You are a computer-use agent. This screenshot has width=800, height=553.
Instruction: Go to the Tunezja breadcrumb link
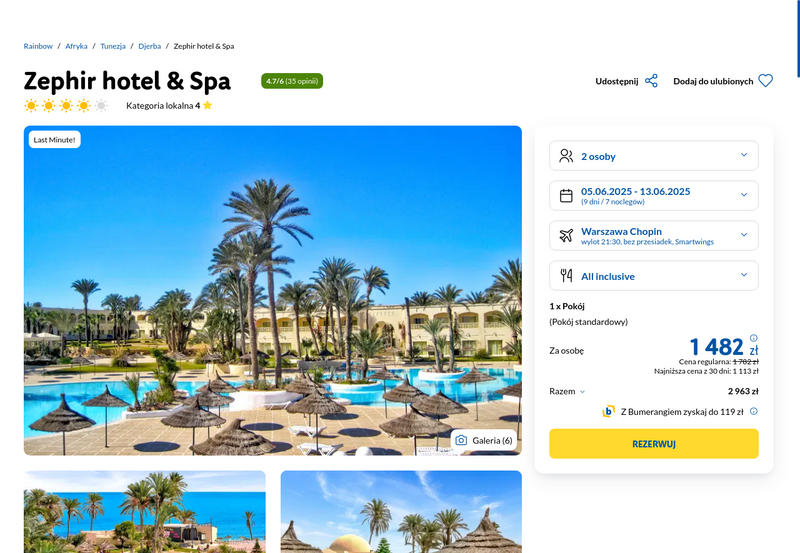(113, 46)
